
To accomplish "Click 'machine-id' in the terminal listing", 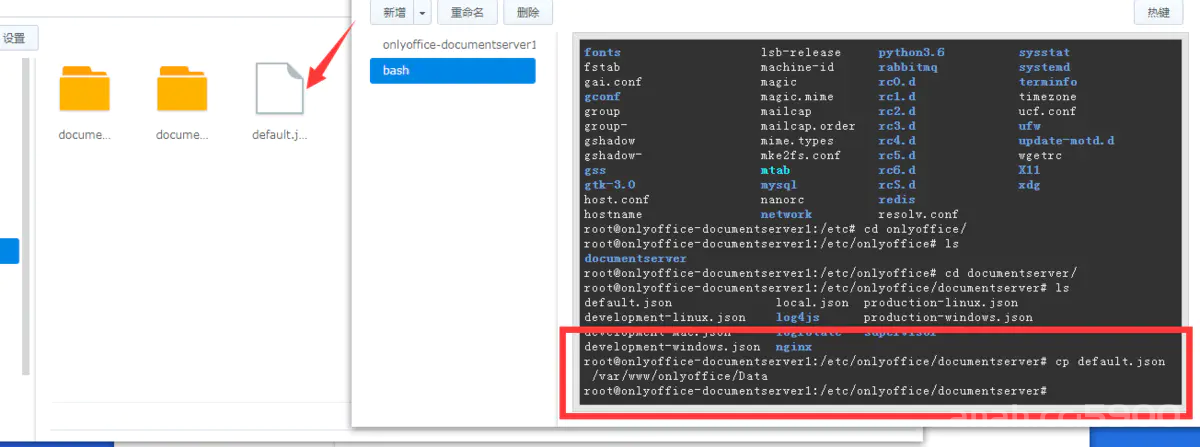I will click(x=797, y=67).
